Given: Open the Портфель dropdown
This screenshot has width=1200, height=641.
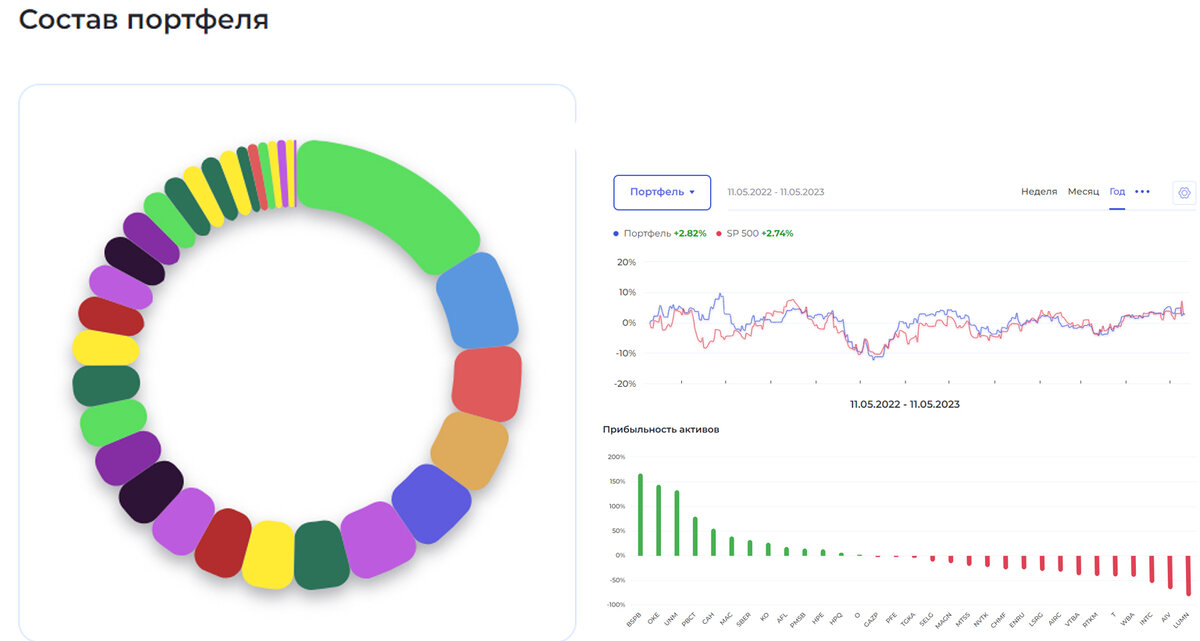Looking at the screenshot, I should [662, 192].
